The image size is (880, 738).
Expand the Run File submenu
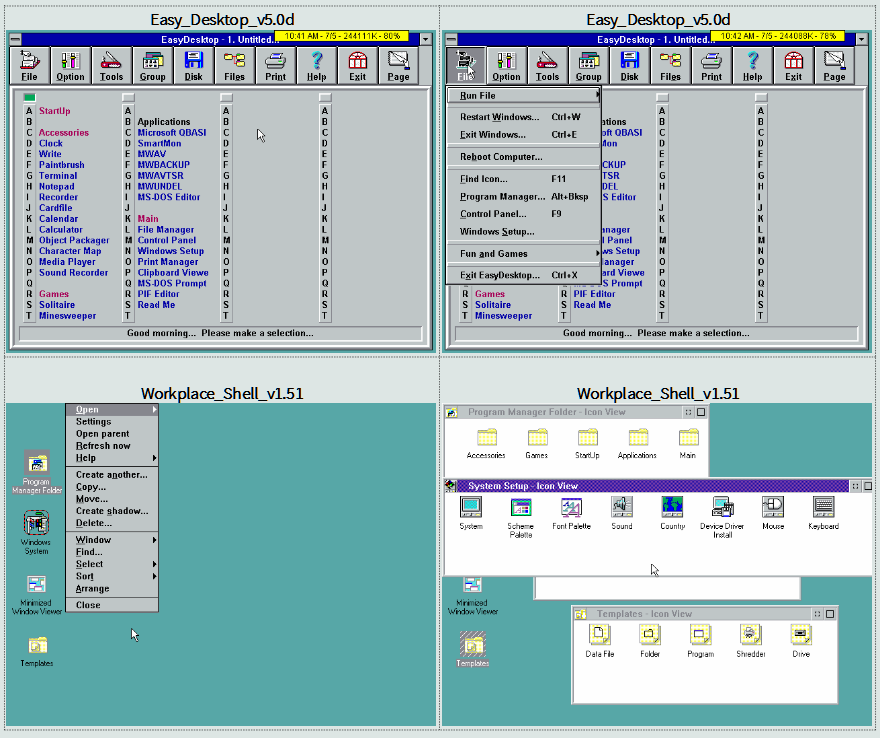[x=524, y=95]
